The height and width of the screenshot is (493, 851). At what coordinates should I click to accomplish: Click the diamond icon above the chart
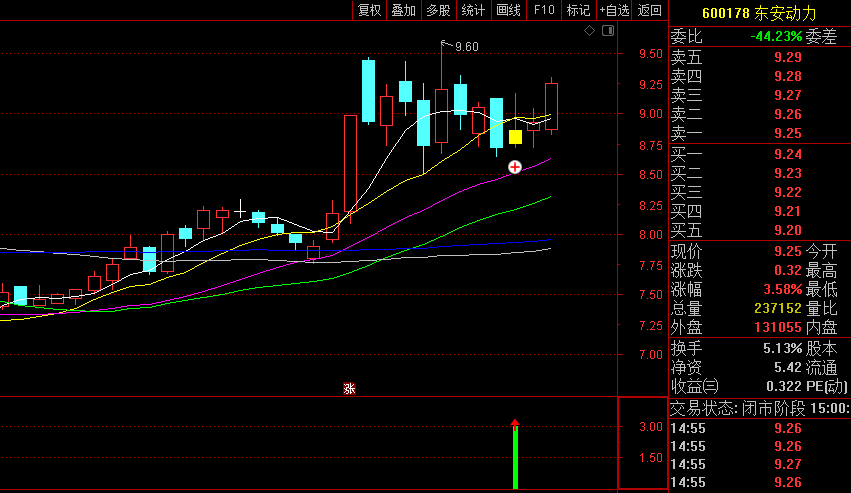click(589, 31)
